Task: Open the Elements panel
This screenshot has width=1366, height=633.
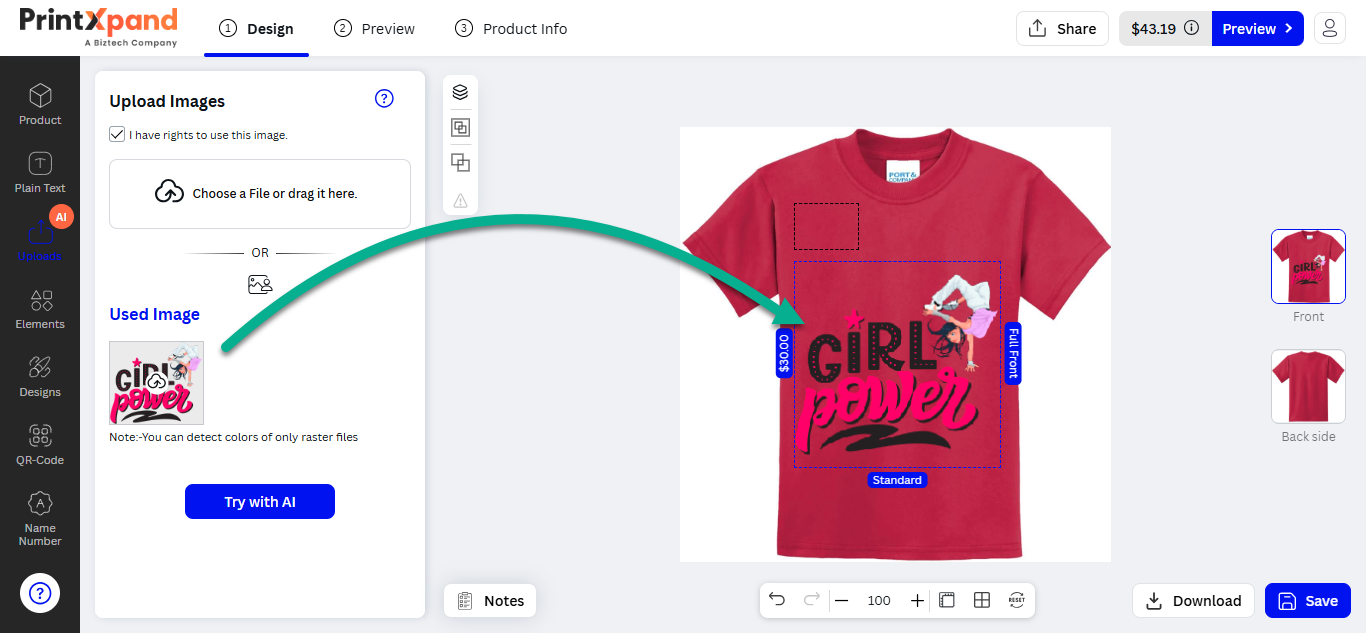Action: pos(40,308)
